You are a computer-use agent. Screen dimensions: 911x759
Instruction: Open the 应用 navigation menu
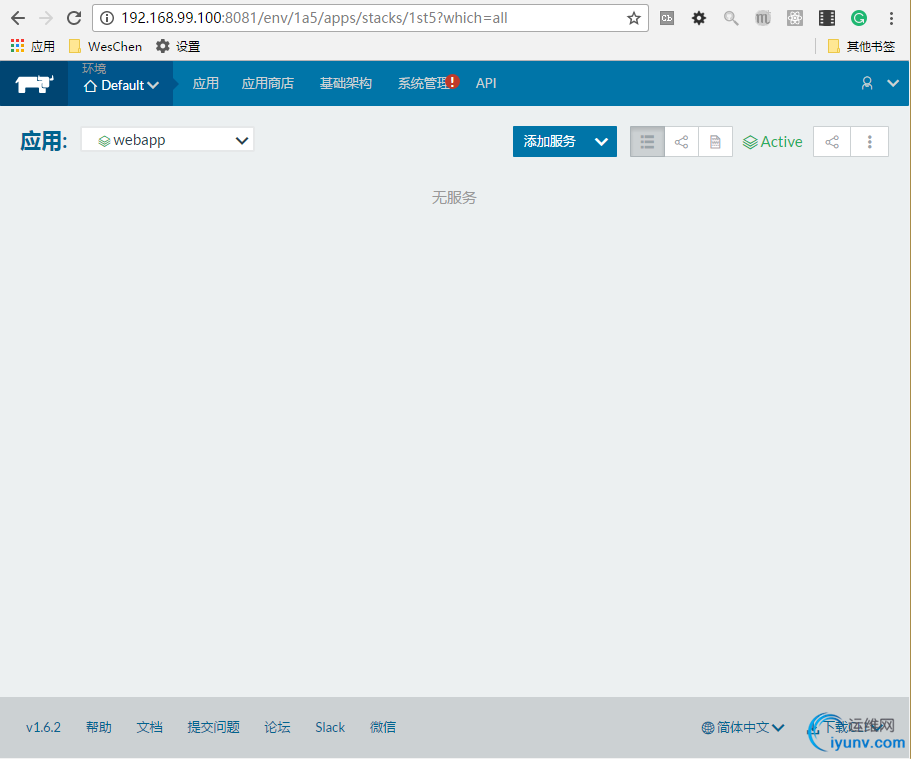(206, 83)
